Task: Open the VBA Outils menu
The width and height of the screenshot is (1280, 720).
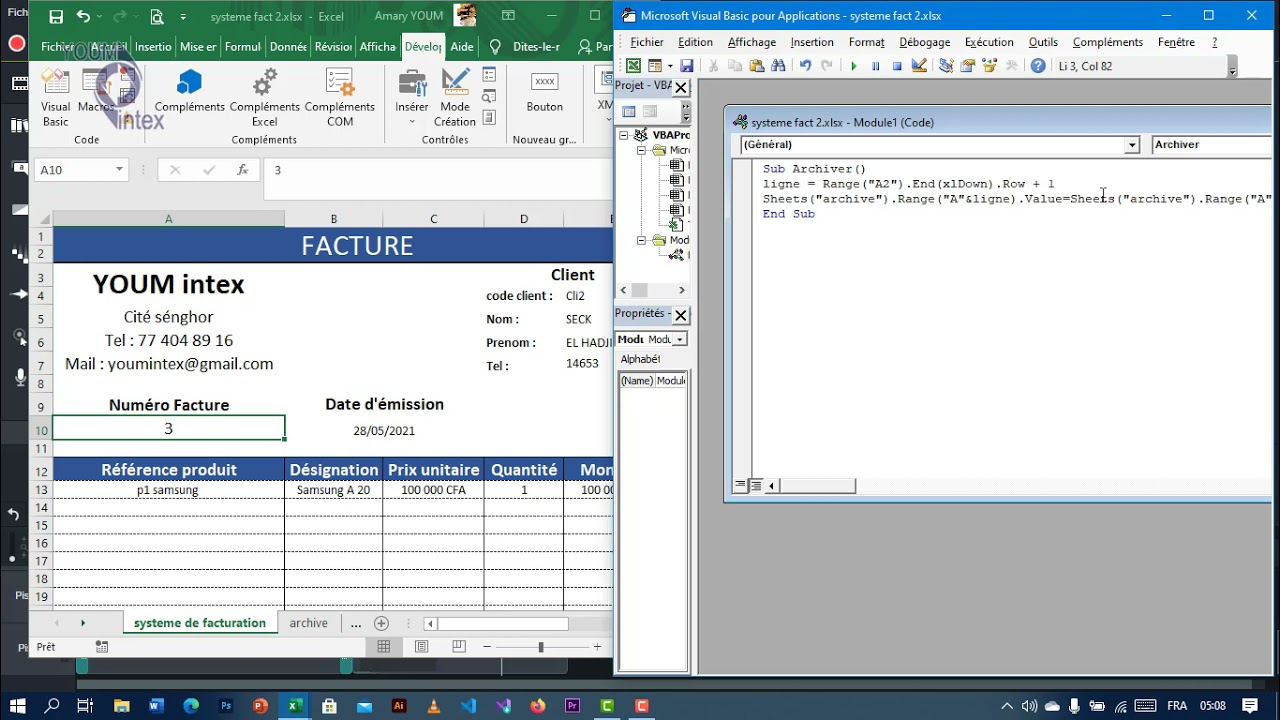Action: pyautogui.click(x=1043, y=42)
